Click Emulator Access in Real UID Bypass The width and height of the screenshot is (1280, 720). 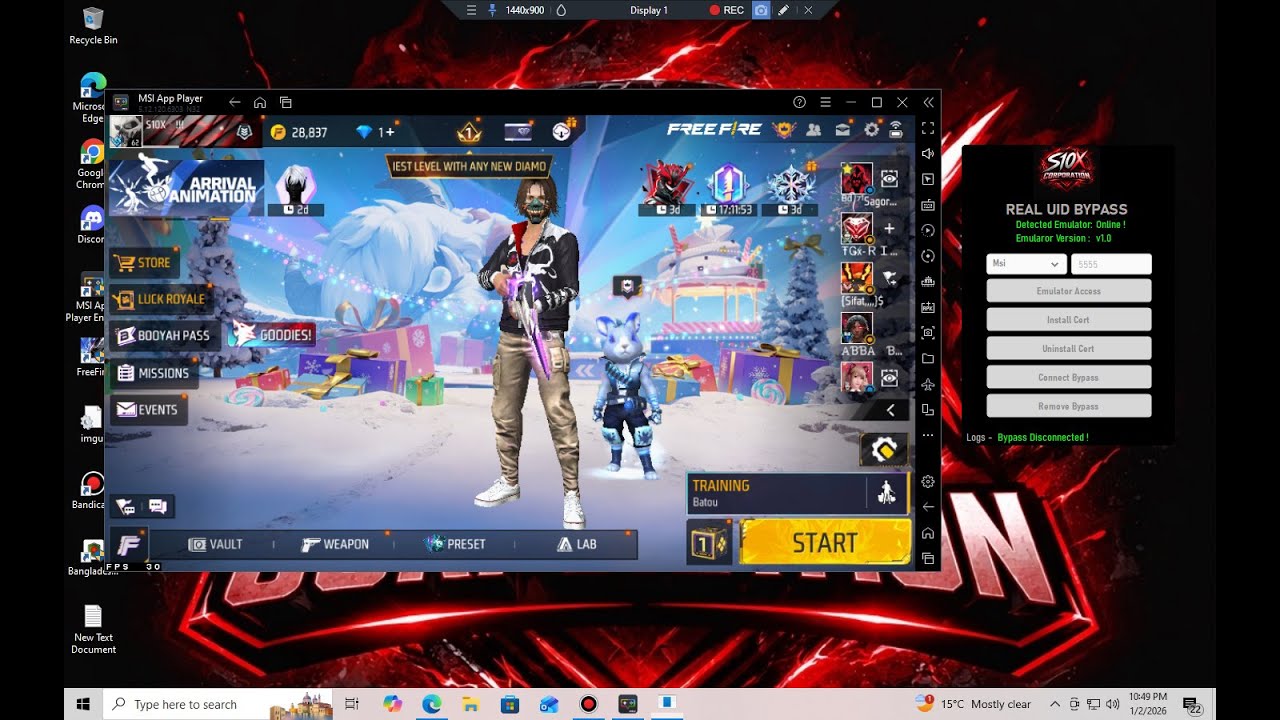1069,291
